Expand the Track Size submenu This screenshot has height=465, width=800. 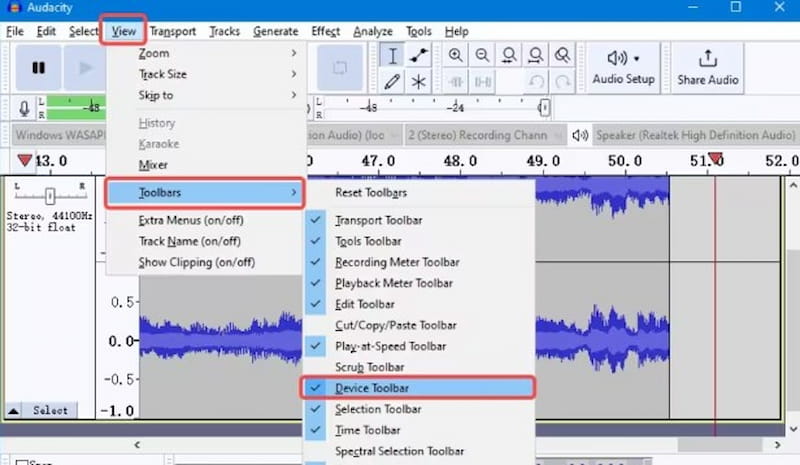206,74
